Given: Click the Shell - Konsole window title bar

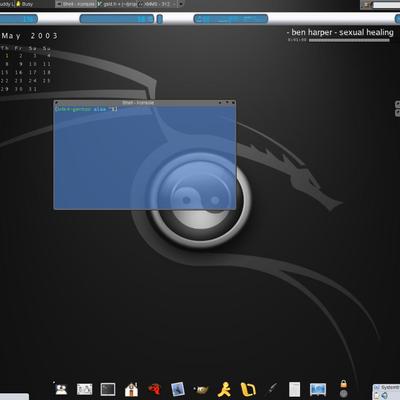Looking at the screenshot, I should [138, 103].
